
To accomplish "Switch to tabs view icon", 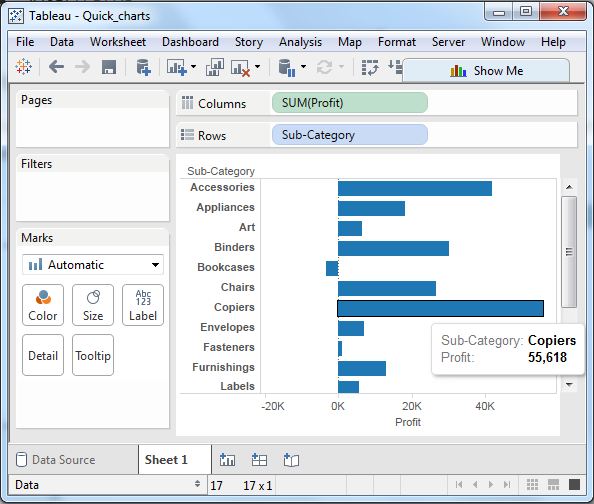I will pyautogui.click(x=574, y=484).
